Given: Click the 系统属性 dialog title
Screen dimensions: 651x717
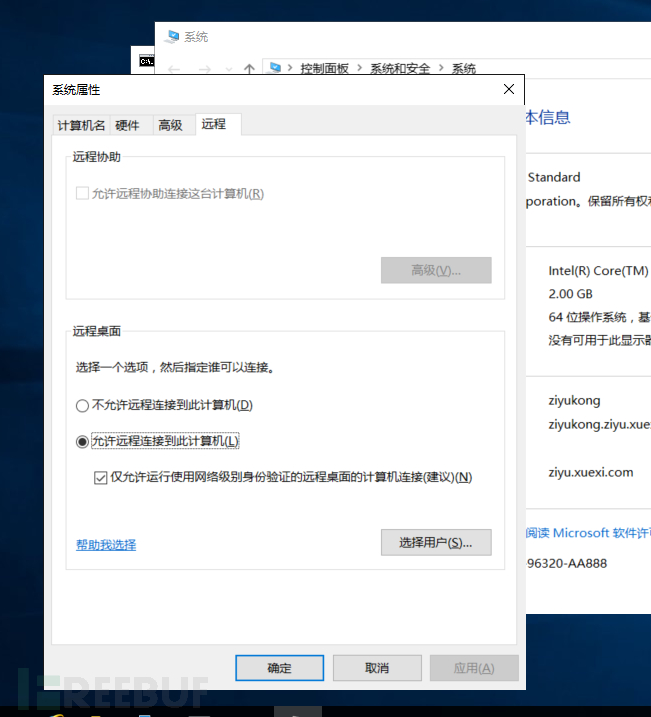Looking at the screenshot, I should 76,90.
